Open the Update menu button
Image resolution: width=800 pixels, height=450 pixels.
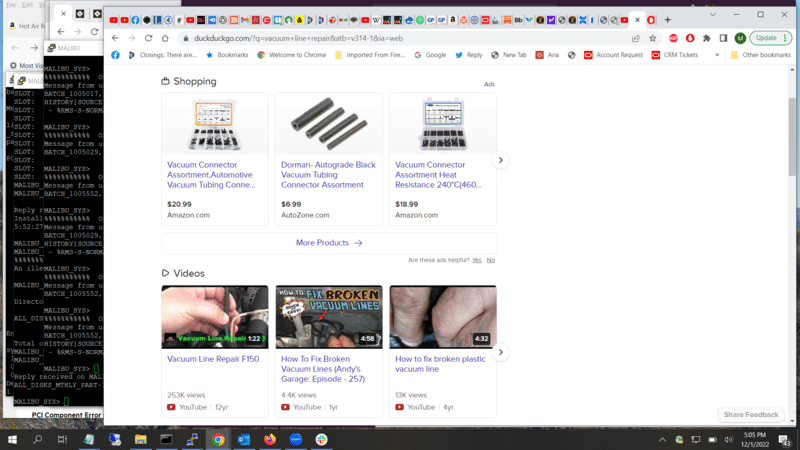(770, 38)
